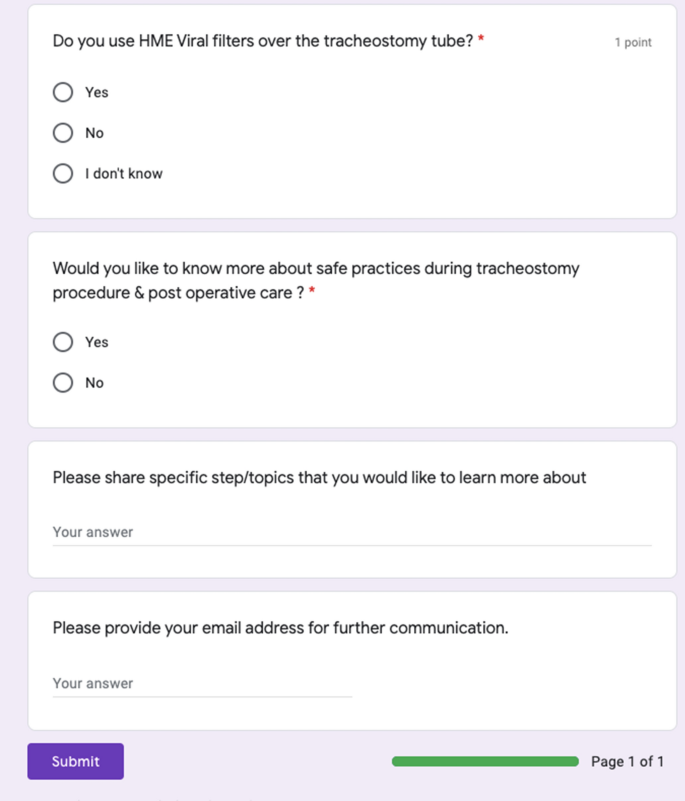Click the "Please provide your email address" title
Screen dimensions: 685x801
click(280, 628)
